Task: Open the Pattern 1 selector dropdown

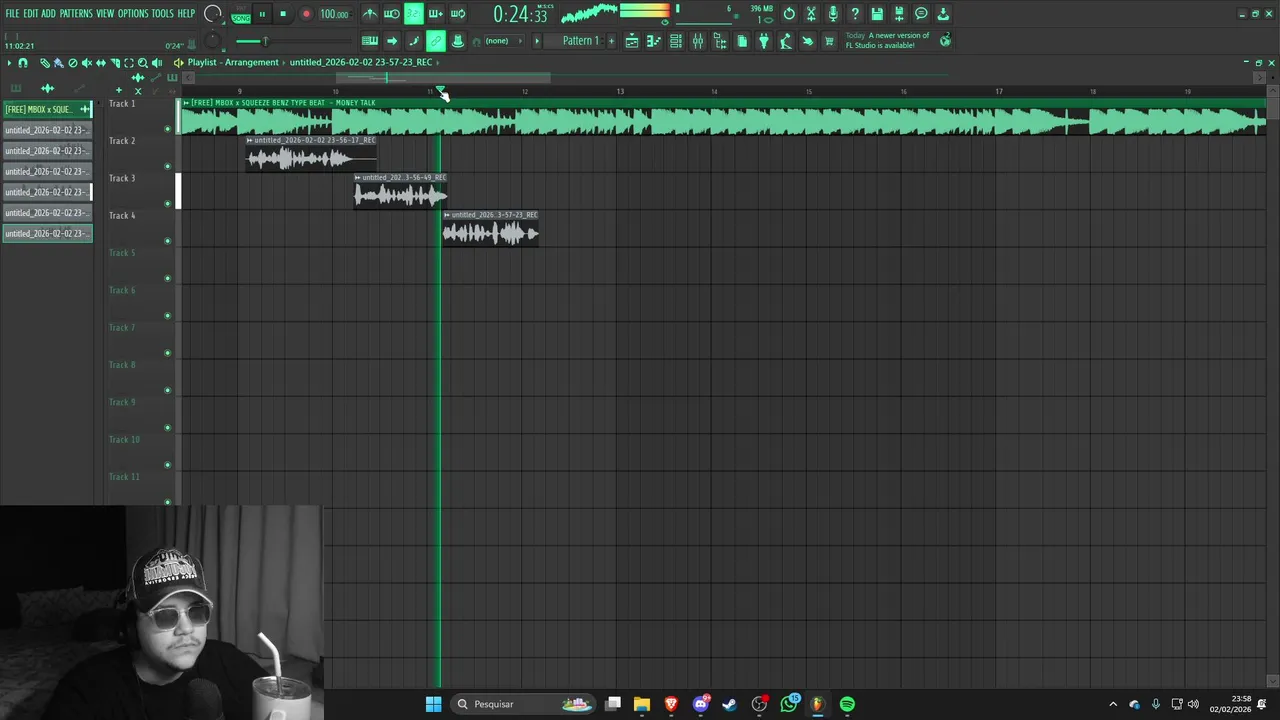Action: click(580, 41)
